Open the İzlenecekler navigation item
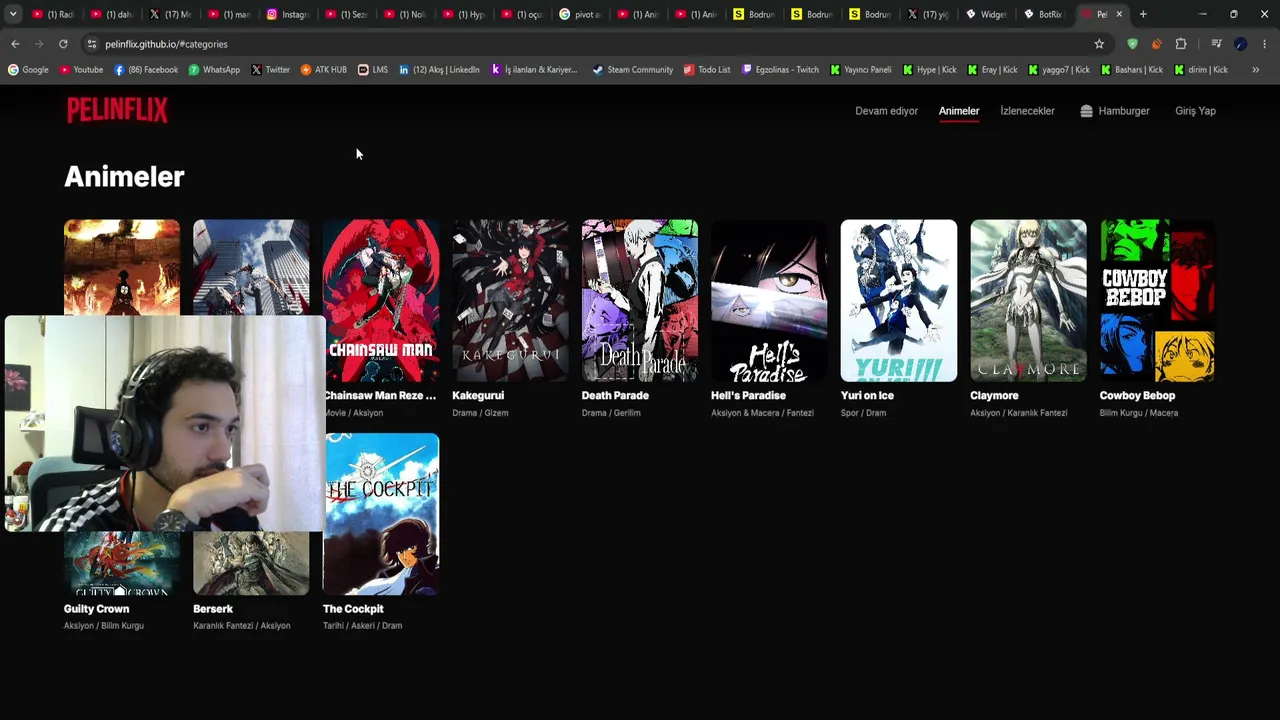 pyautogui.click(x=1027, y=111)
